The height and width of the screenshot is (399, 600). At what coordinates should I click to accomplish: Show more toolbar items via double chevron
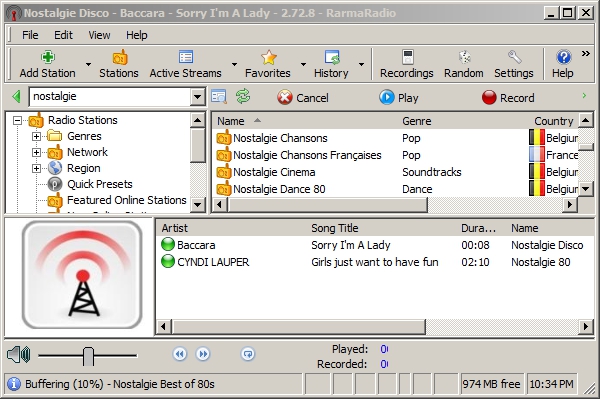coord(585,54)
